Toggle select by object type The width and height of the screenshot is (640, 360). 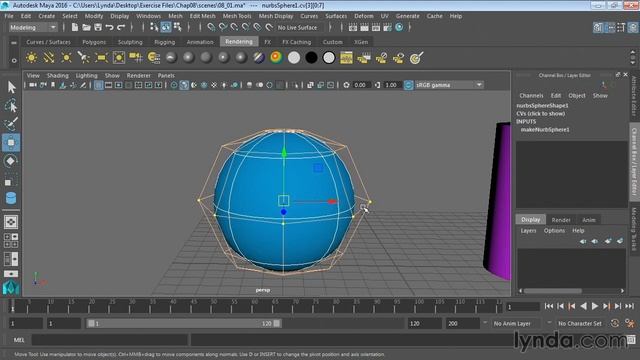[166, 27]
